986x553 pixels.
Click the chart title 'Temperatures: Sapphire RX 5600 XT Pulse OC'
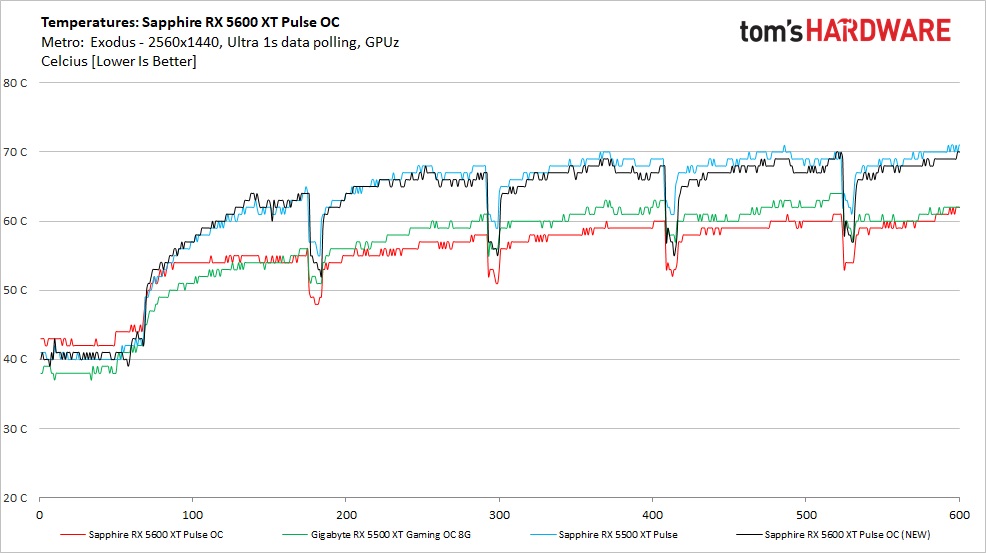tap(191, 23)
